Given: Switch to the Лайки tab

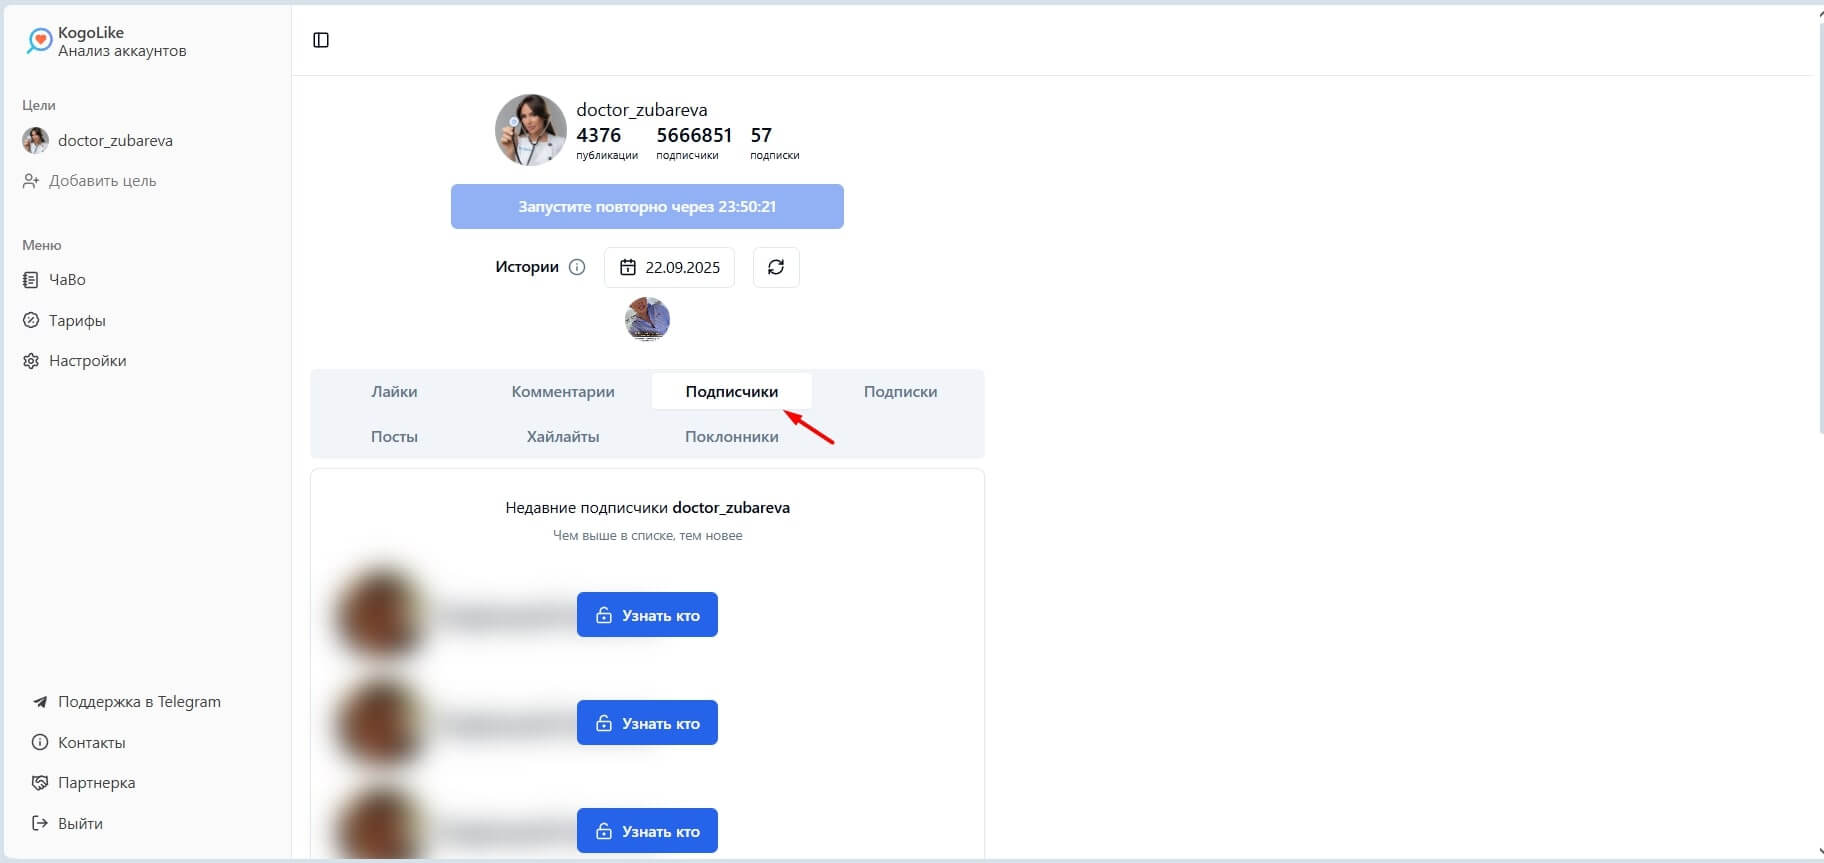Looking at the screenshot, I should point(394,391).
